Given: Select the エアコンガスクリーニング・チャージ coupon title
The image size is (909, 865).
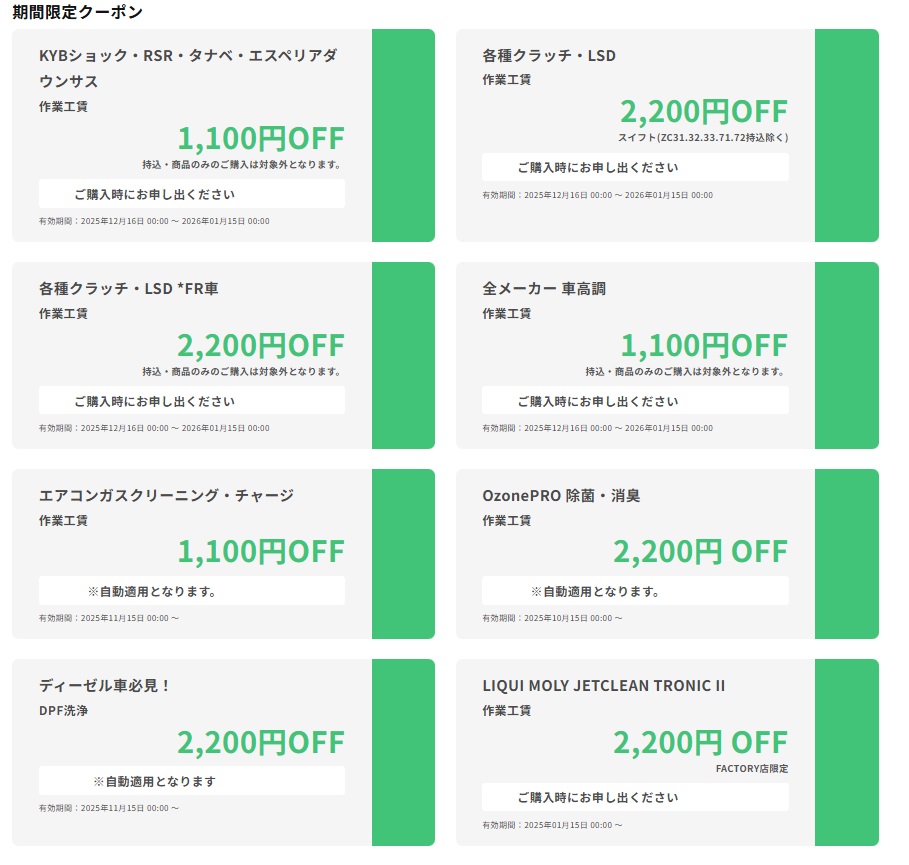Looking at the screenshot, I should tap(166, 496).
